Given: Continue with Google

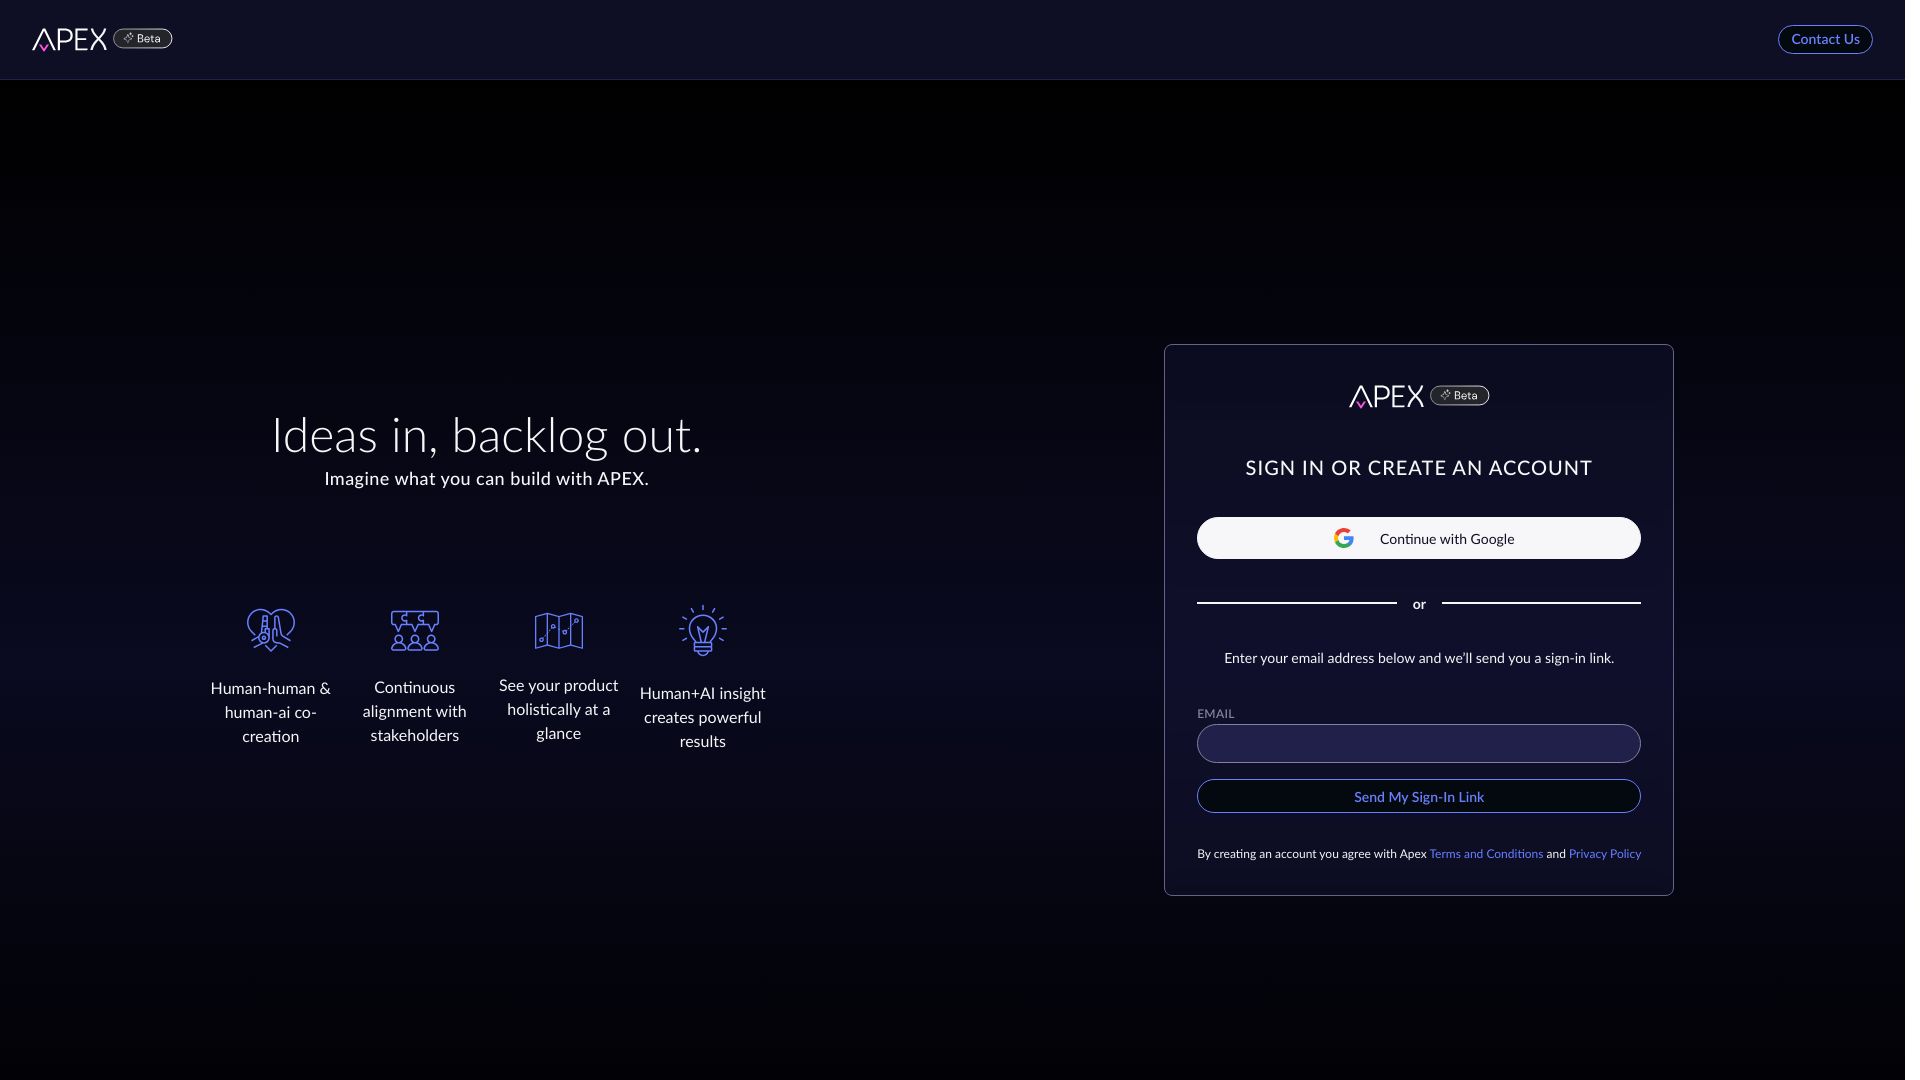Looking at the screenshot, I should pos(1418,538).
